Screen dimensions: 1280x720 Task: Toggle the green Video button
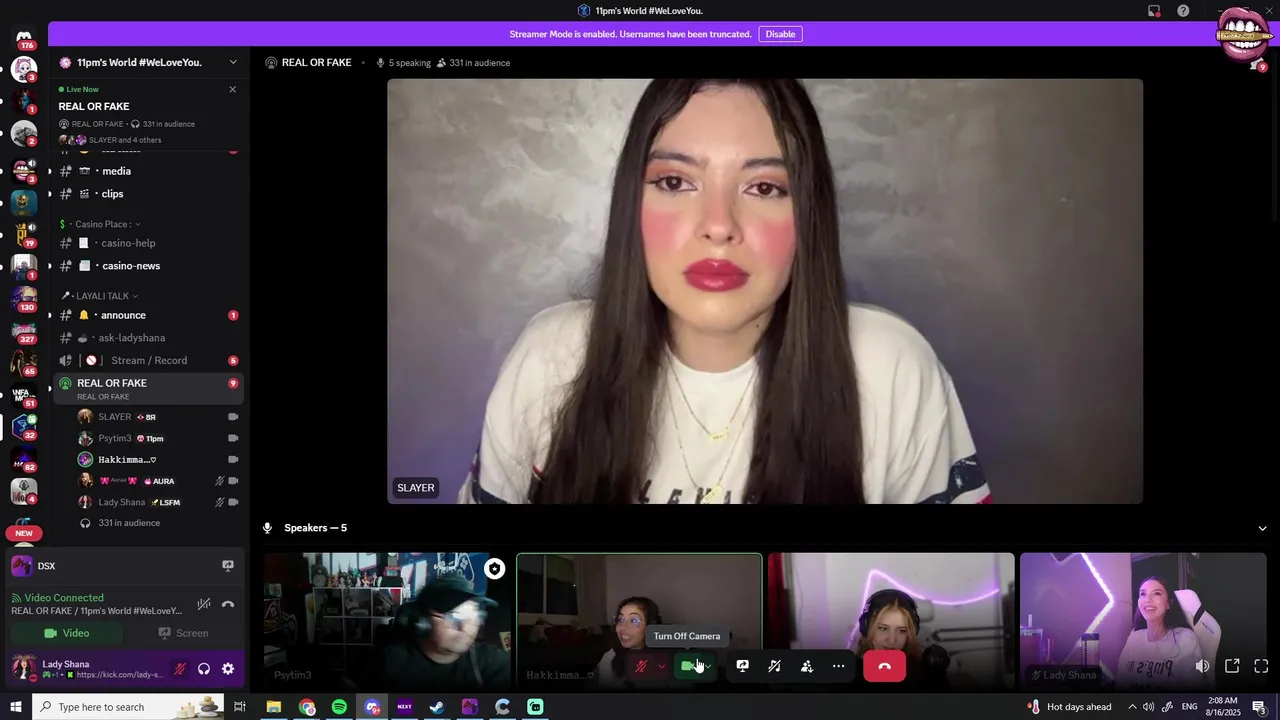coord(66,633)
